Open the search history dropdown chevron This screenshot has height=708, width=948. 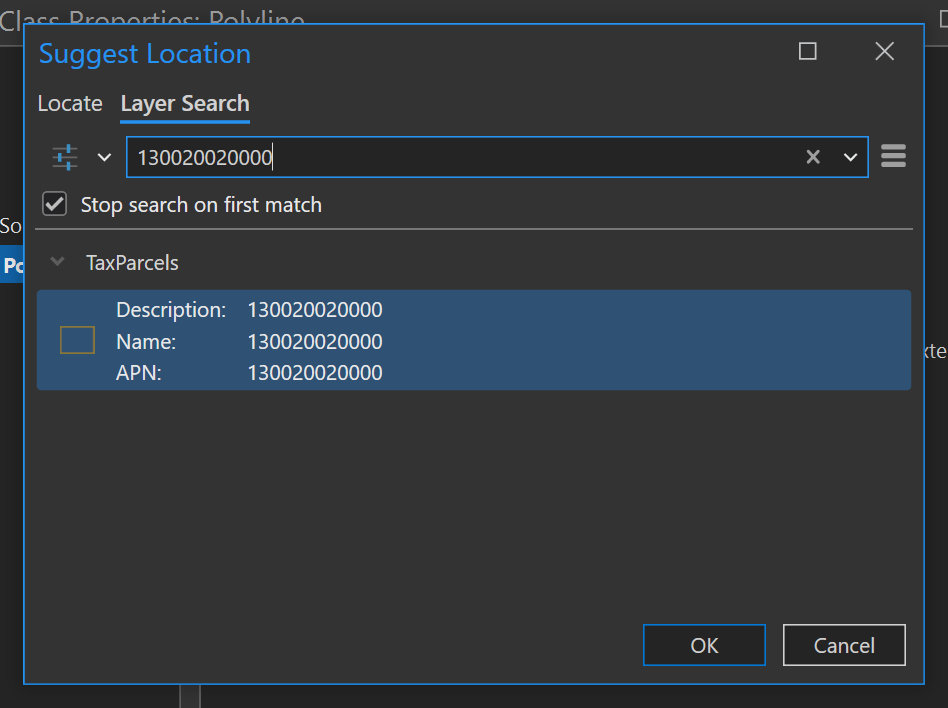tap(849, 157)
